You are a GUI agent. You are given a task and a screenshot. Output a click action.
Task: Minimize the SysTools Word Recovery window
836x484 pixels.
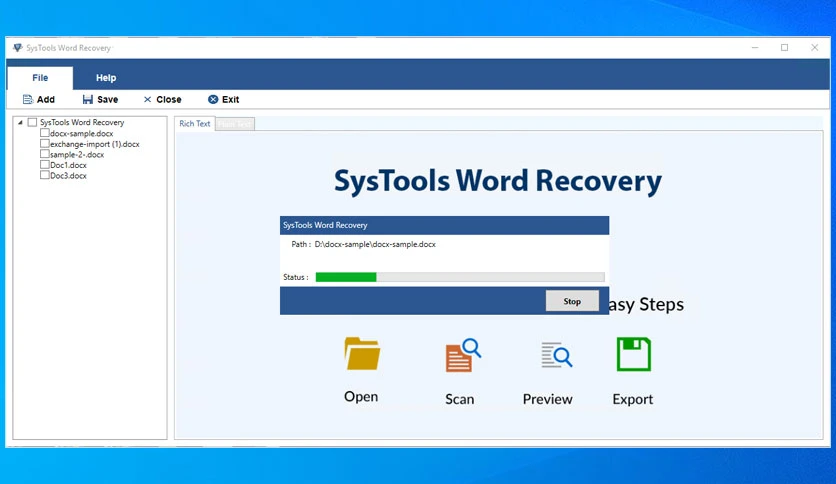click(755, 47)
